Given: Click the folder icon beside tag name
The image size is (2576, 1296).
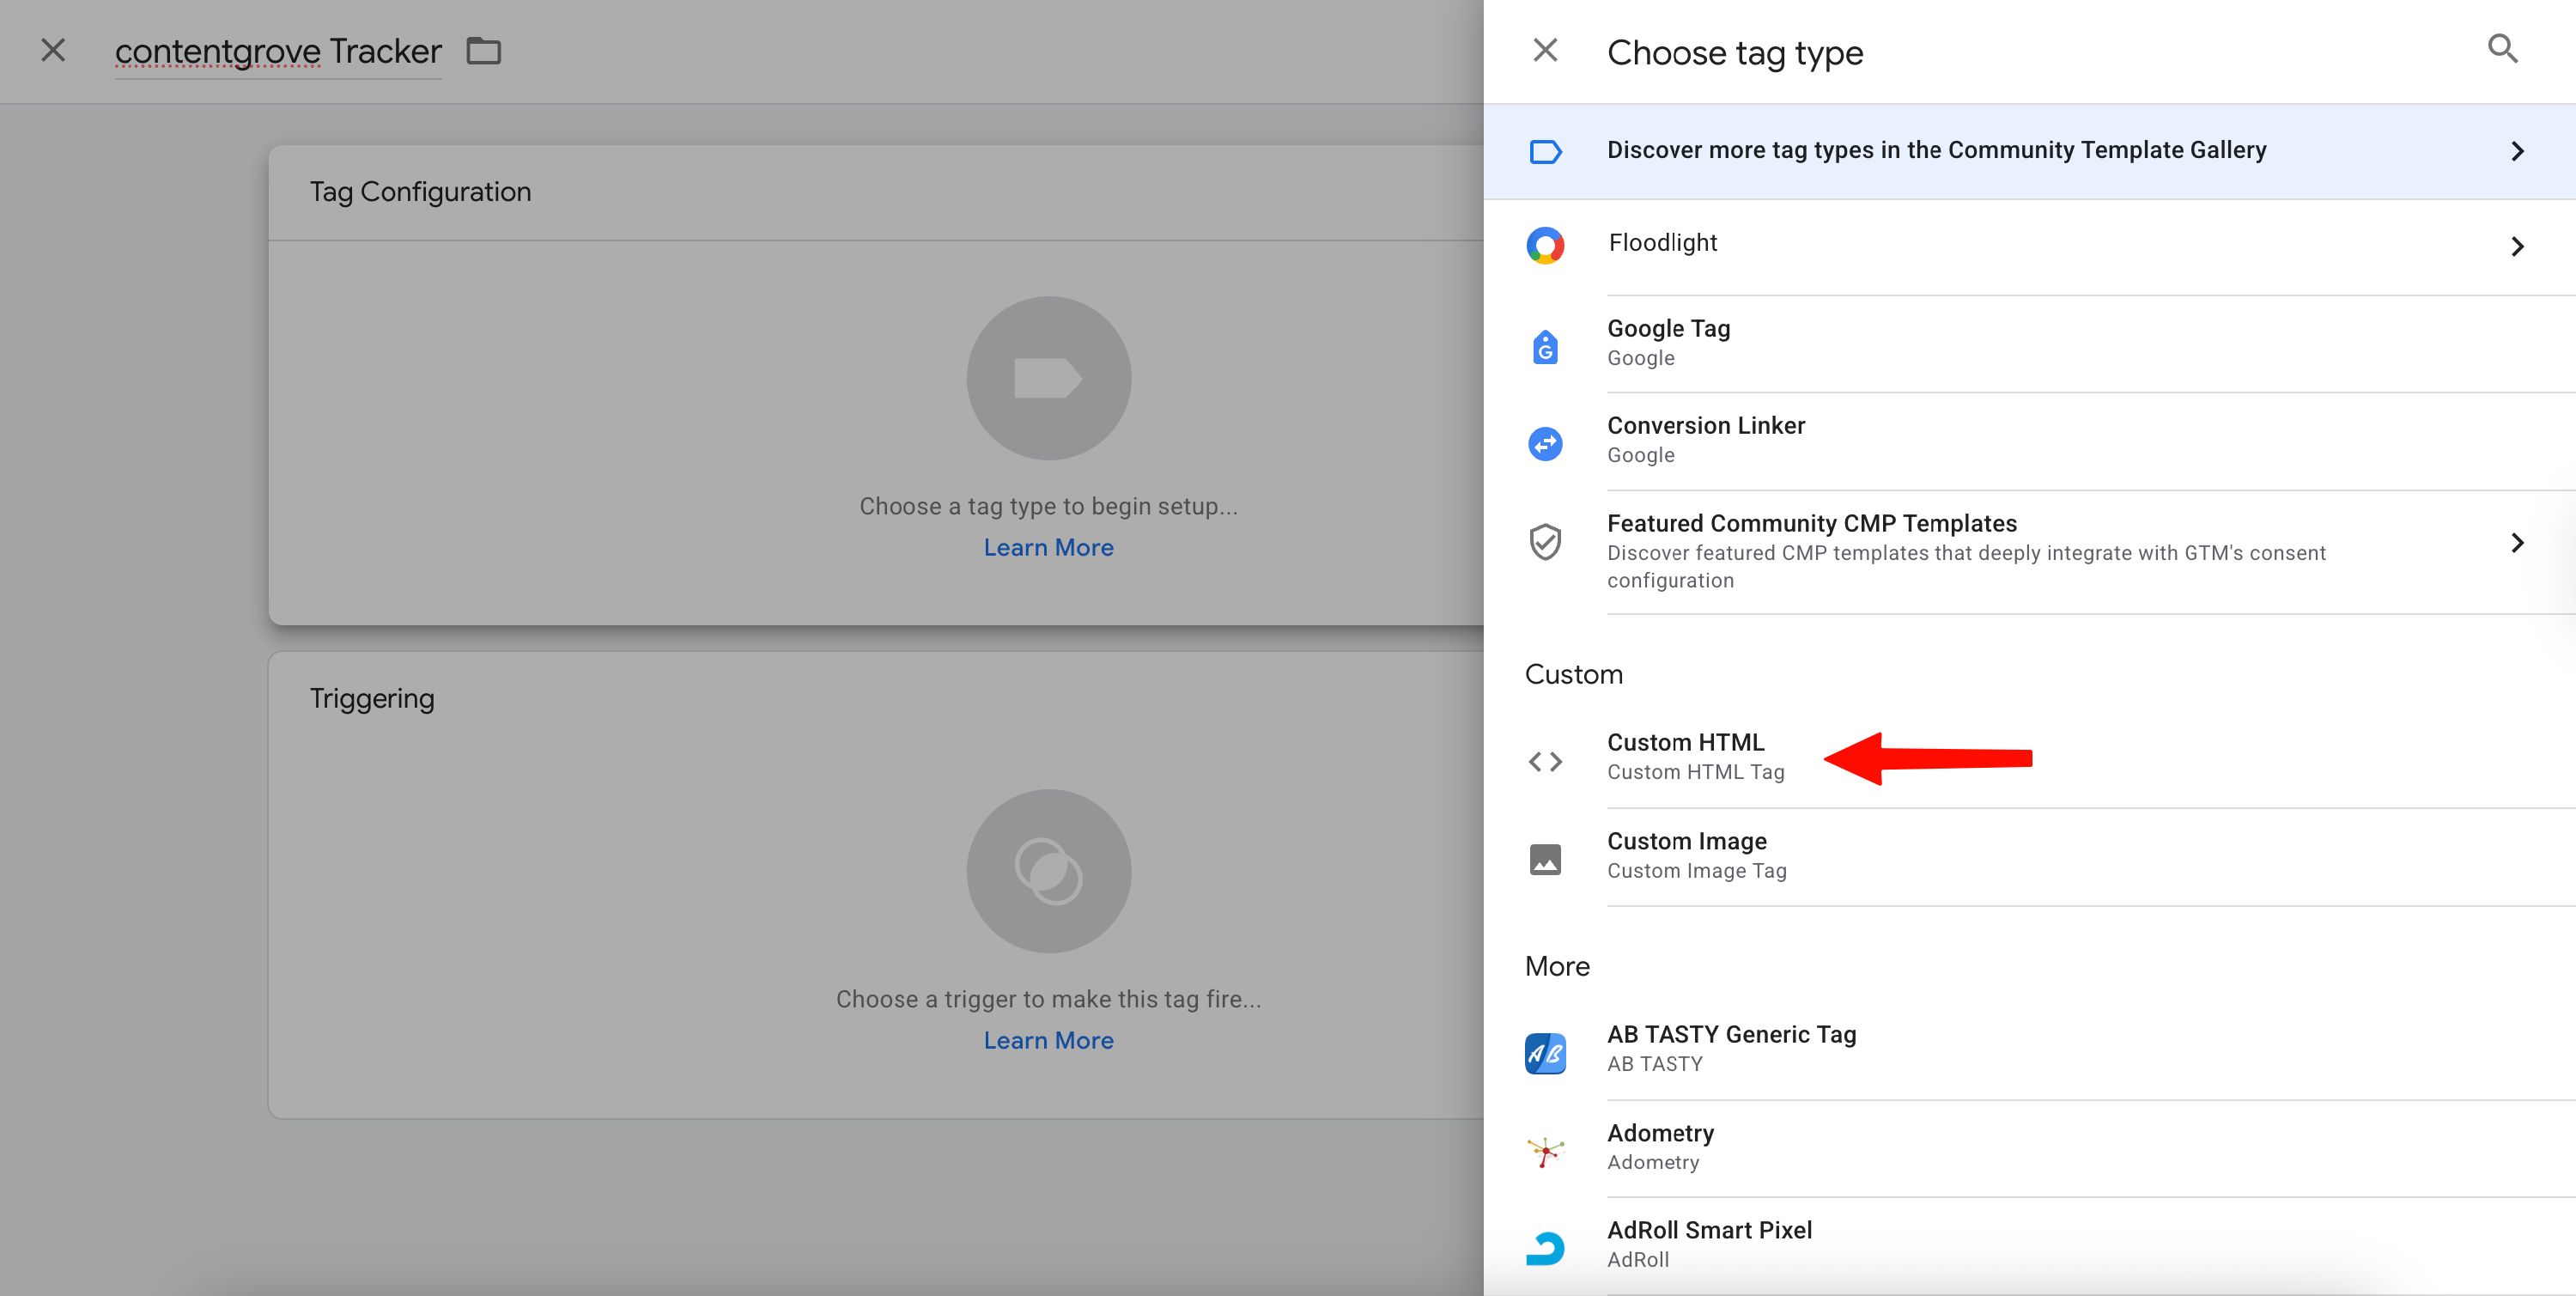Looking at the screenshot, I should tap(484, 50).
